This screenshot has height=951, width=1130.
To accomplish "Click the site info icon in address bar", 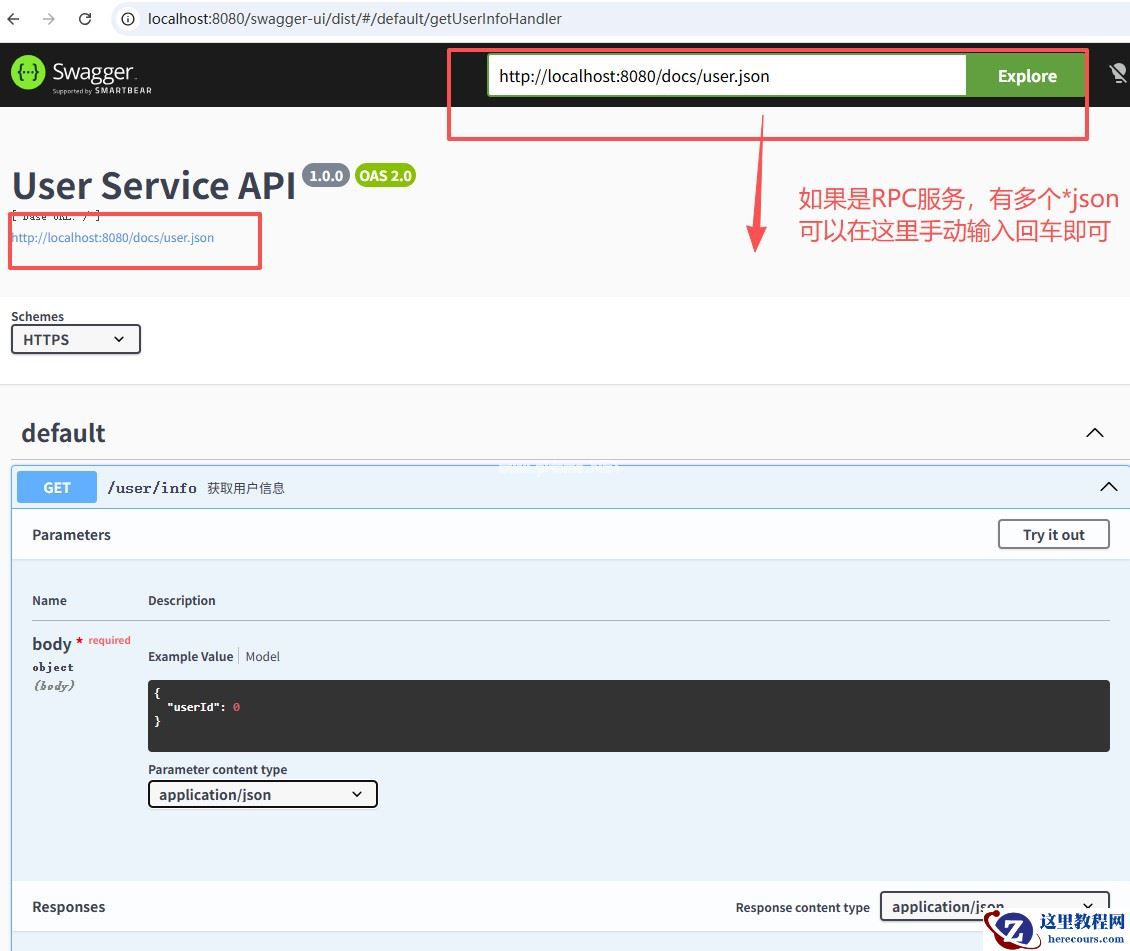I will [x=128, y=19].
